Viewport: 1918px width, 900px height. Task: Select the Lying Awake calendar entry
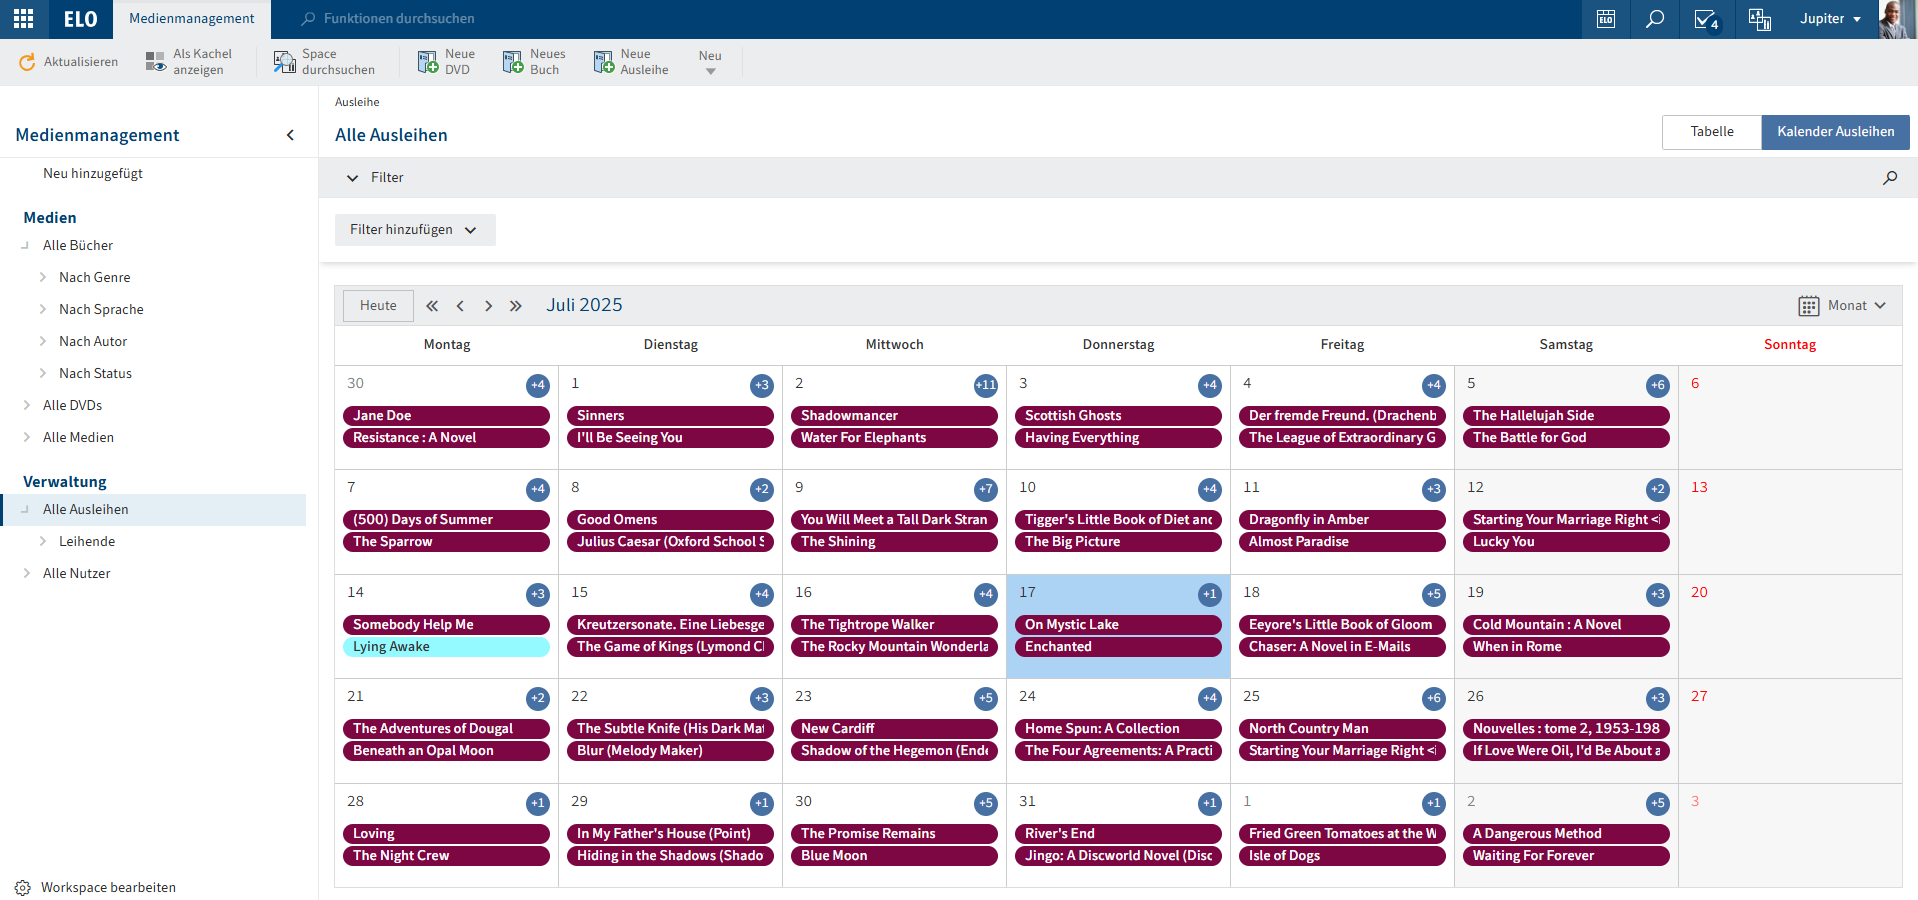coord(446,647)
